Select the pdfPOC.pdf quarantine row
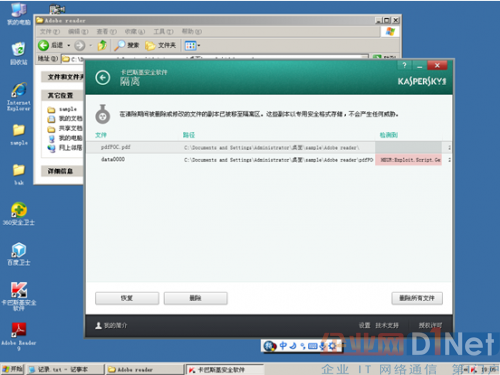 [x=268, y=147]
